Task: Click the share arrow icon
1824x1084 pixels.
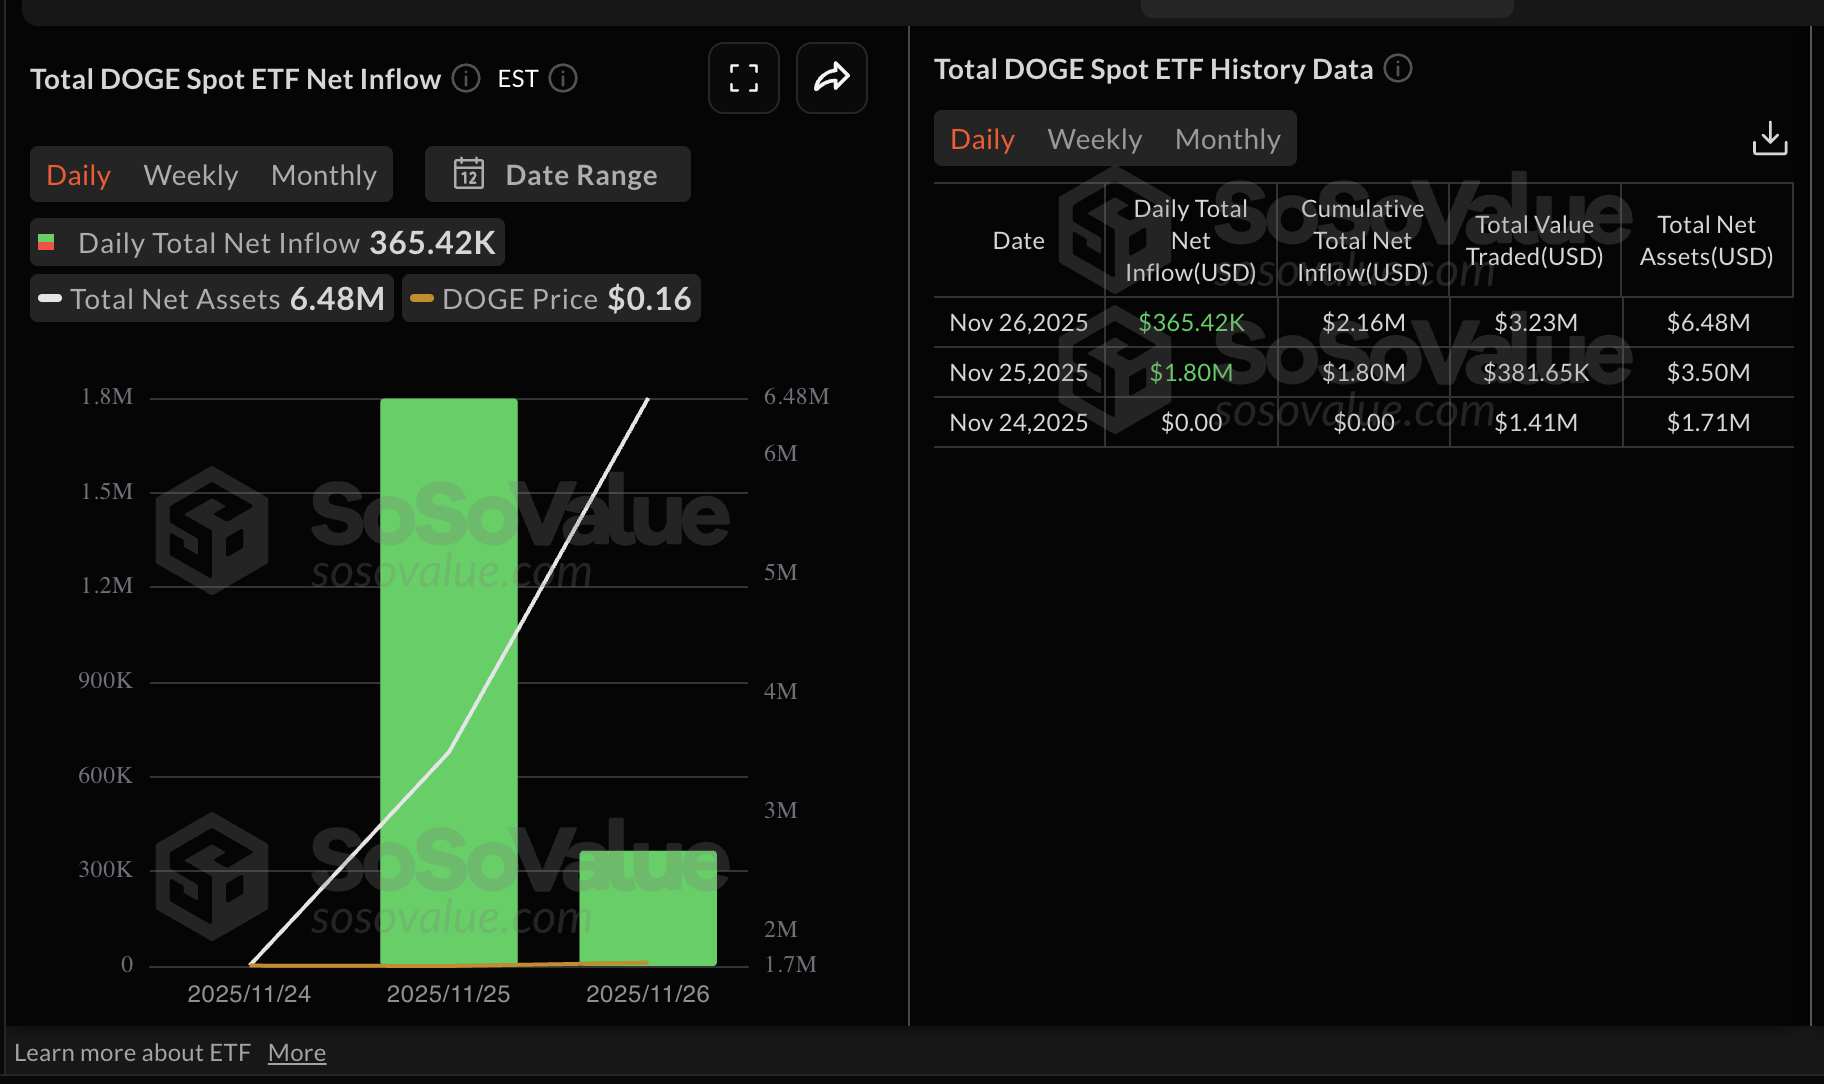Action: coord(831,78)
